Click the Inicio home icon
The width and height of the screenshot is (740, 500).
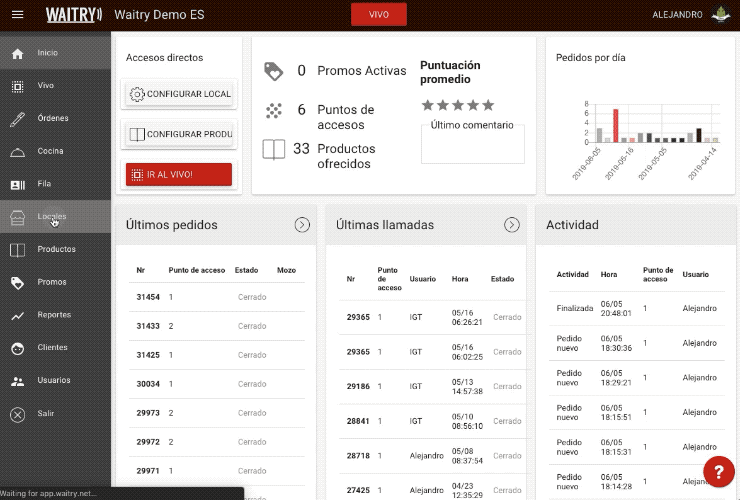(17, 53)
